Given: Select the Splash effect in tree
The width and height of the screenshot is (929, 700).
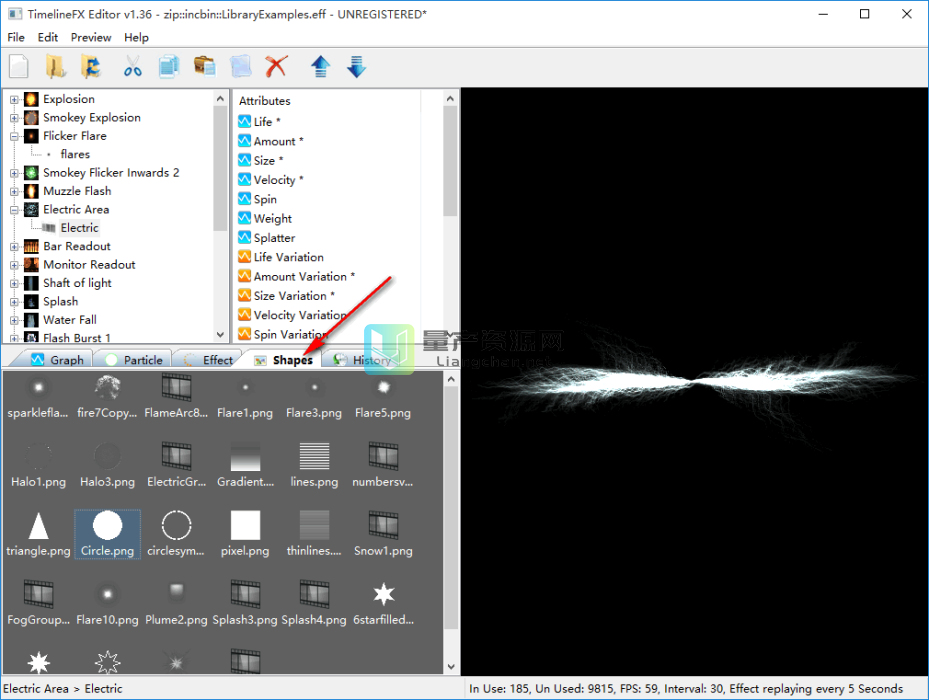Looking at the screenshot, I should coord(60,301).
